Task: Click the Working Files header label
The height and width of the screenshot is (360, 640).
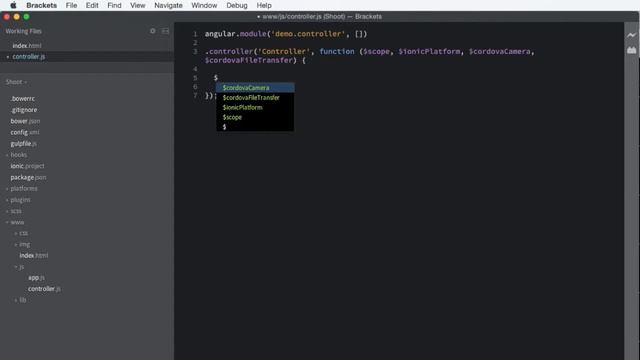Action: click(23, 31)
